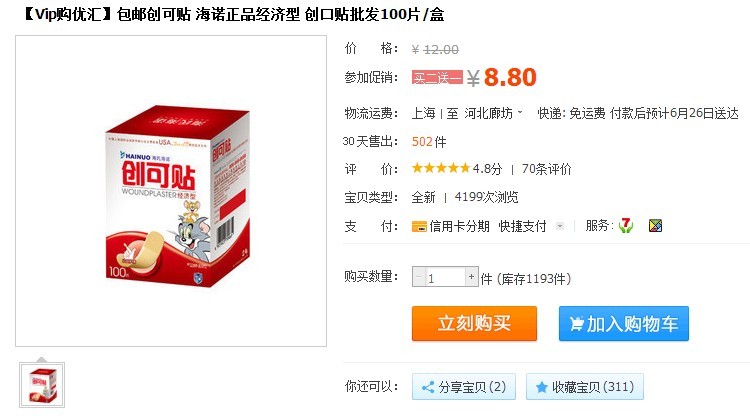Decrease quantity with the minus stepper
Viewport: 750px width, 418px height.
point(419,276)
